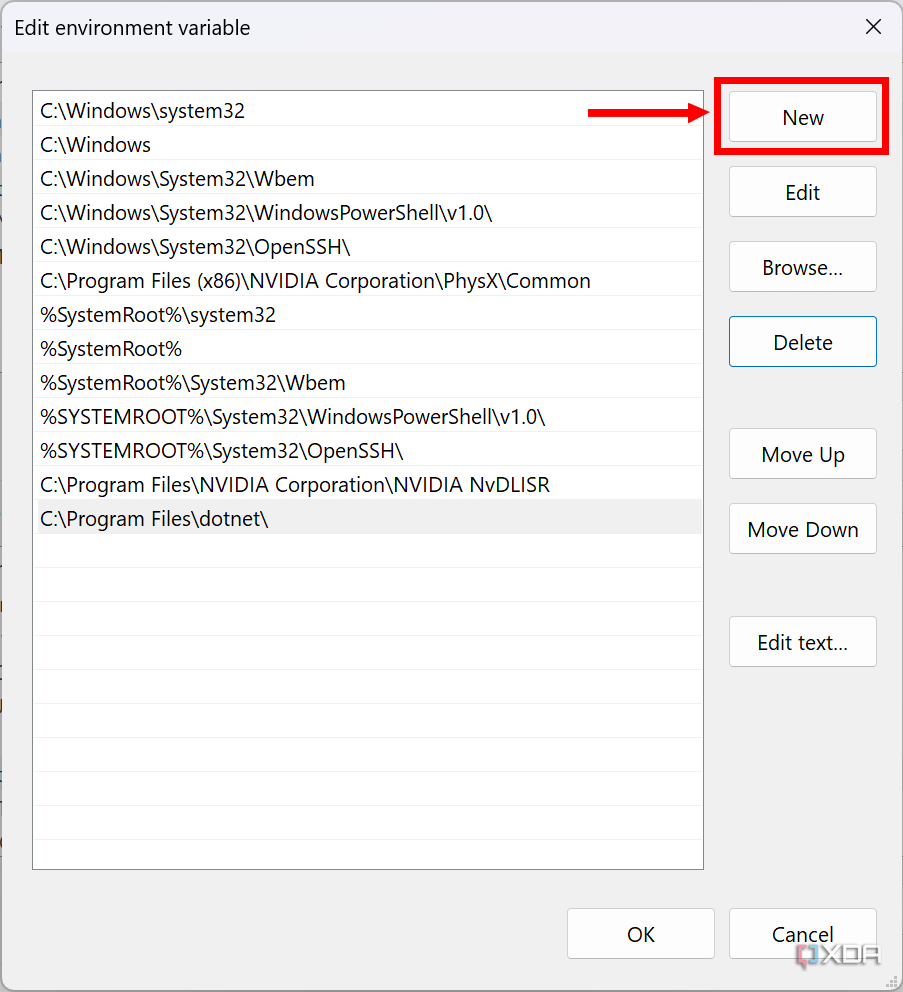Select the %SystemRoot%\System32\Wbem entry
Image resolution: width=903 pixels, height=992 pixels.
pos(368,383)
